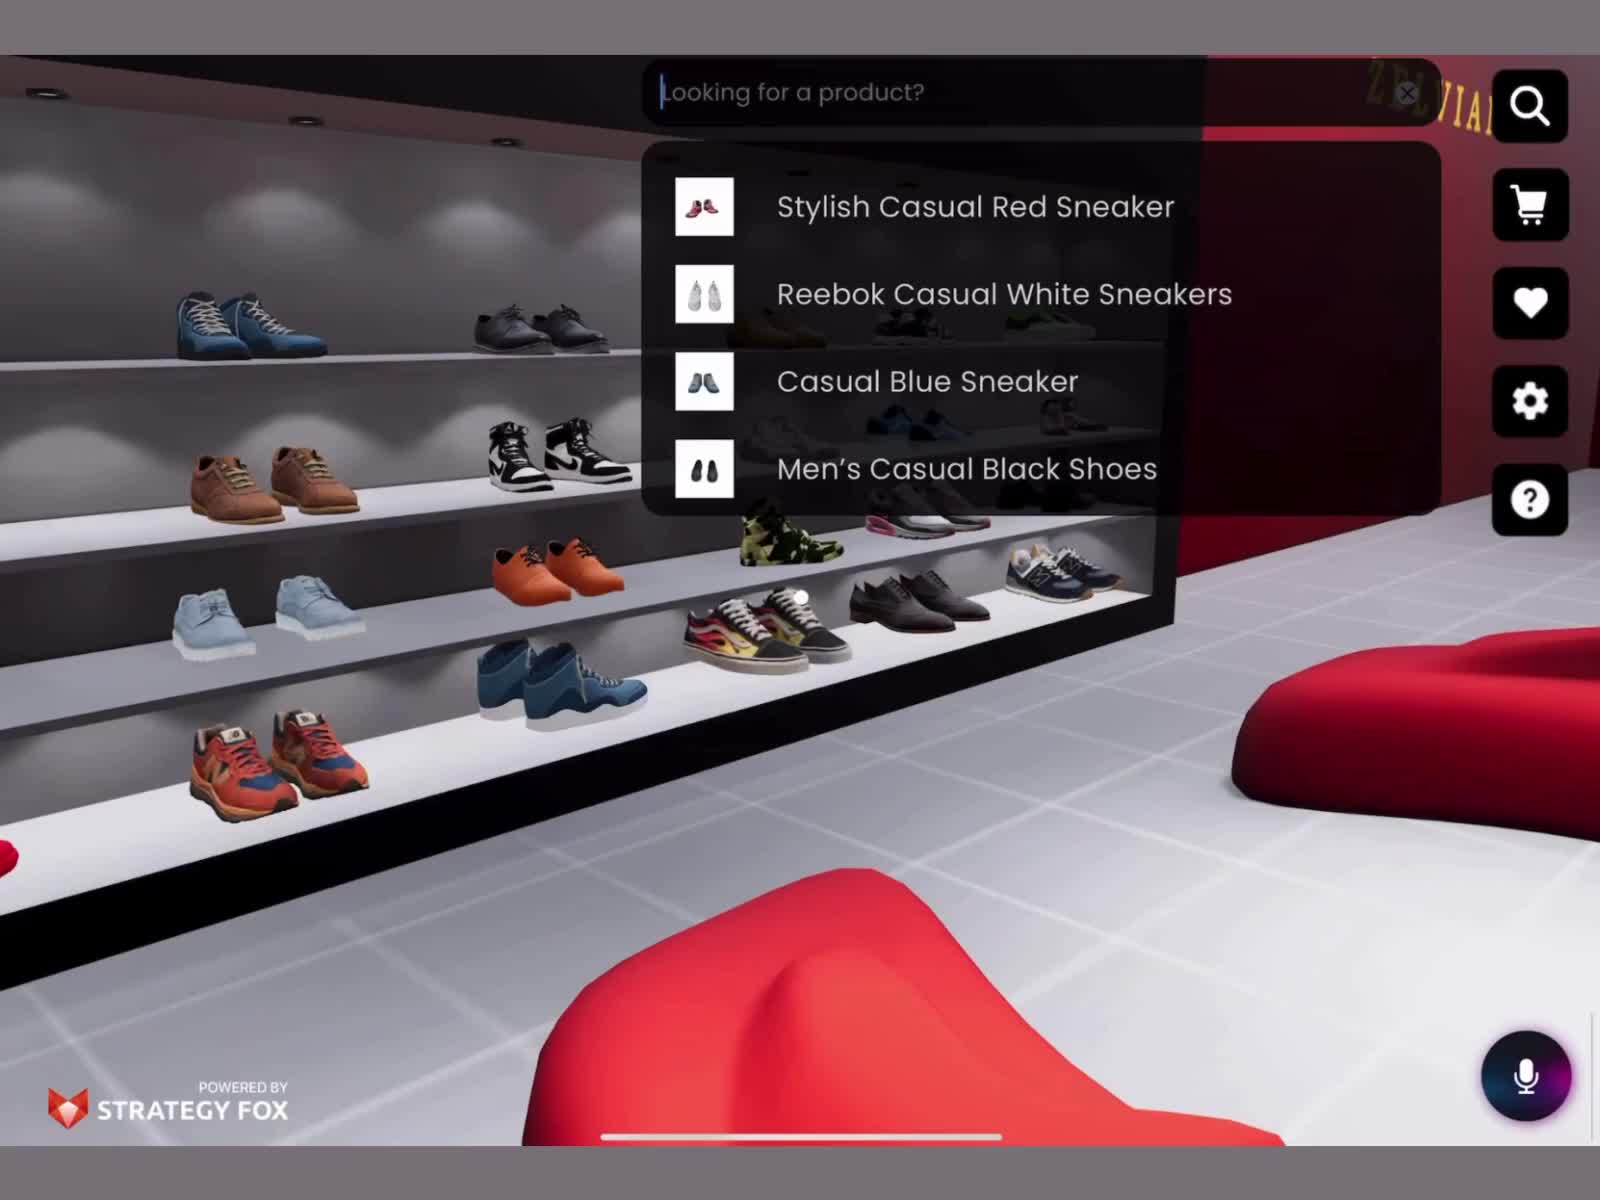Viewport: 1600px width, 1200px height.
Task: Open the settings gear
Action: tap(1529, 401)
